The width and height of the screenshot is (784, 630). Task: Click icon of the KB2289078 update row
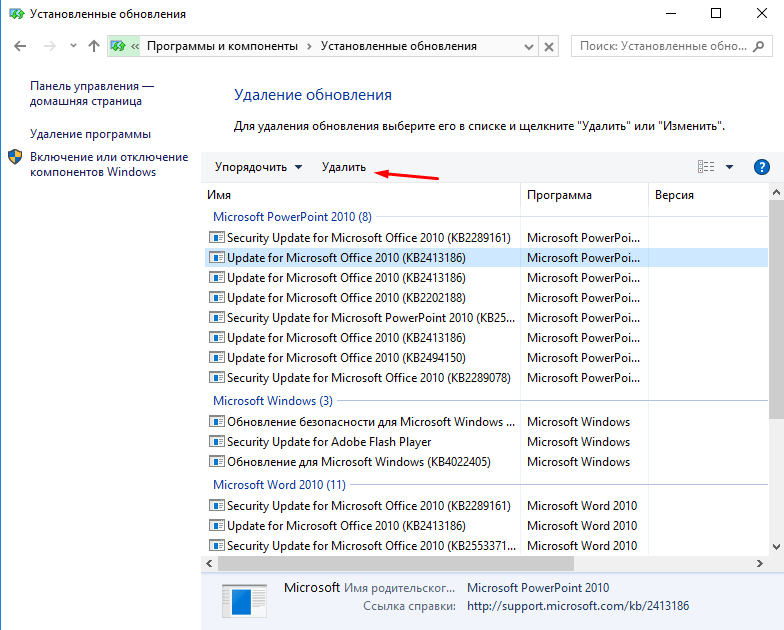(x=216, y=378)
